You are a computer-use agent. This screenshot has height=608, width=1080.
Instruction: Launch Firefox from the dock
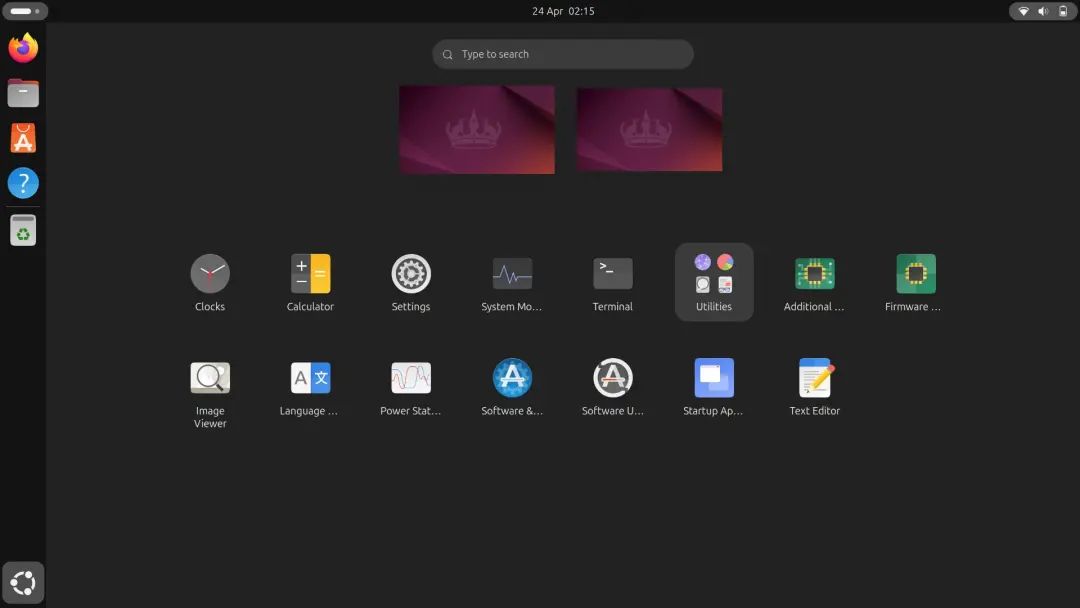tap(23, 46)
